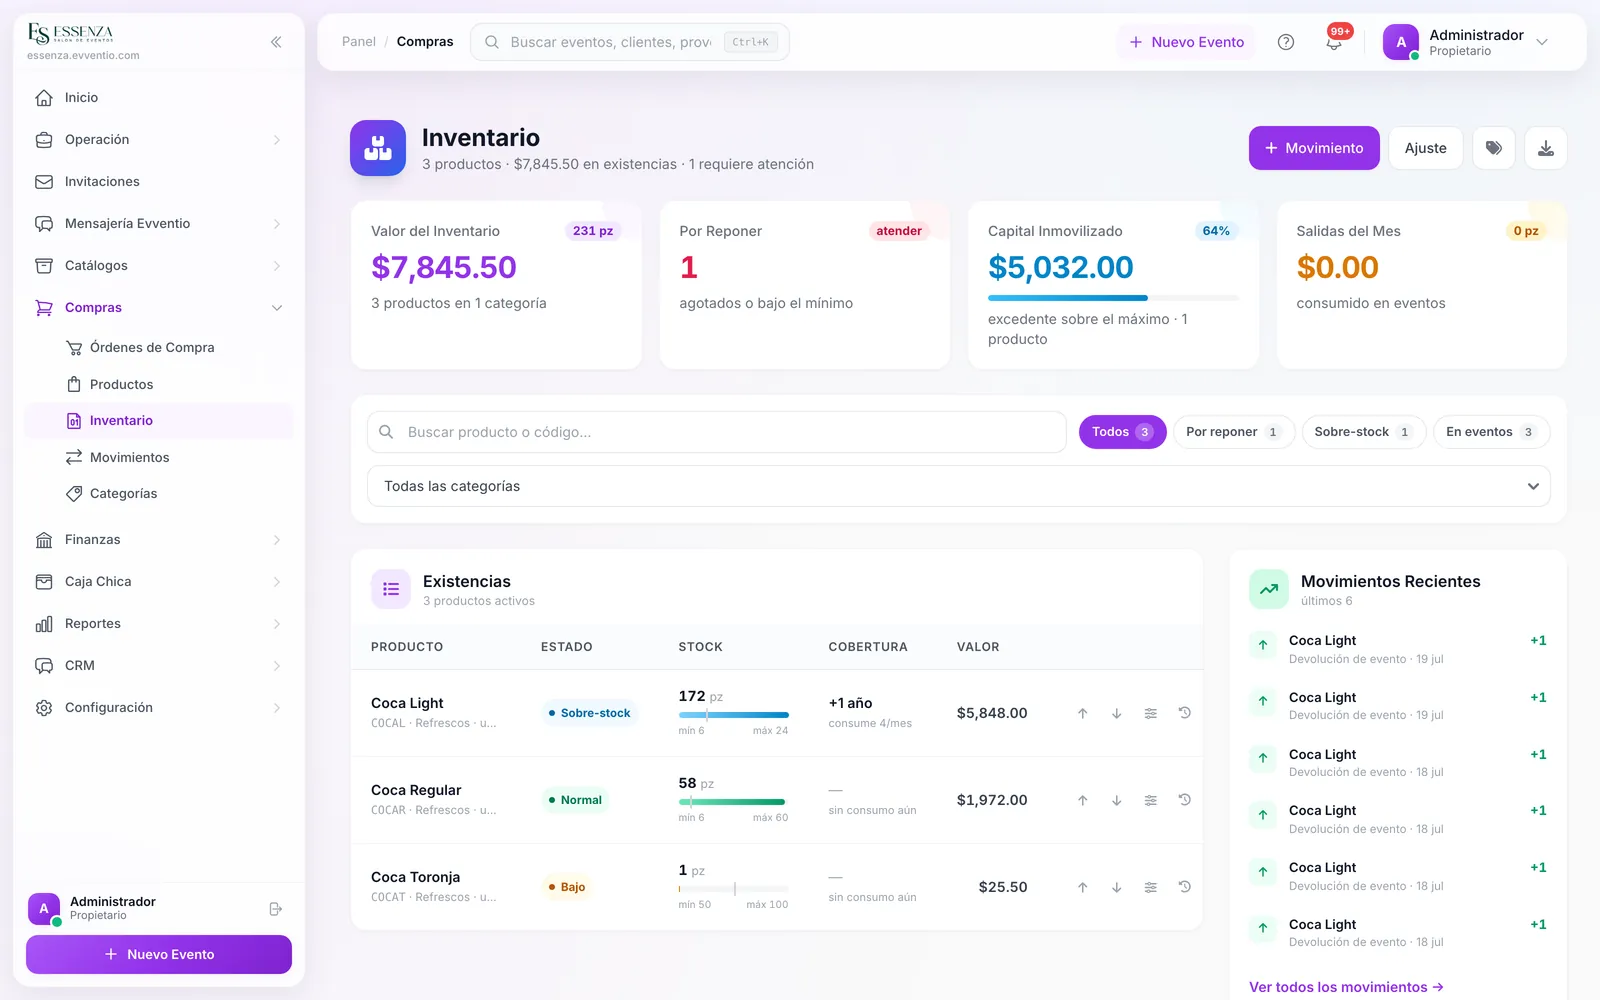Collapse the Compras sidebar section
Screen dimensions: 1600x1000
[x=159, y=308]
